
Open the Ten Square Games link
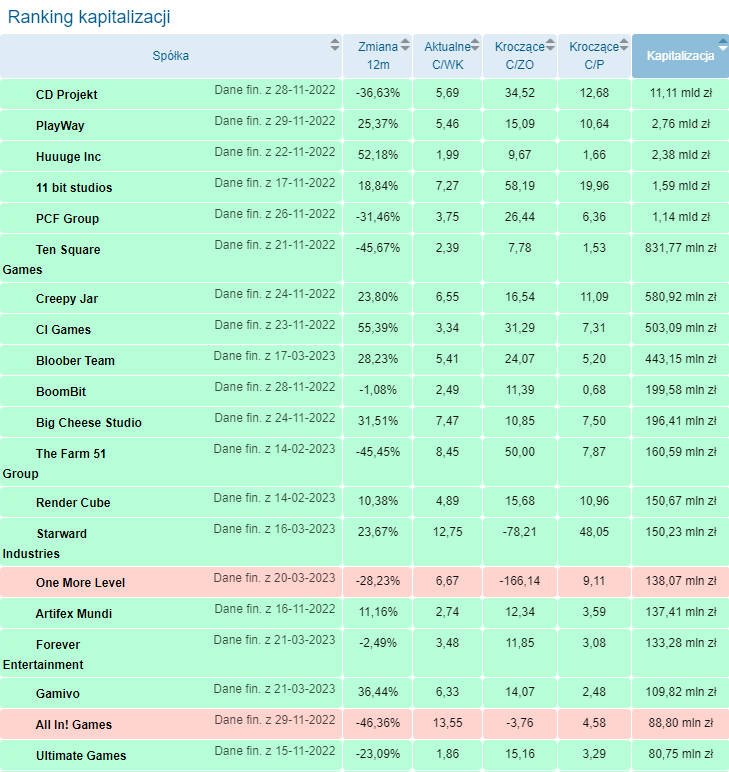coord(51,259)
